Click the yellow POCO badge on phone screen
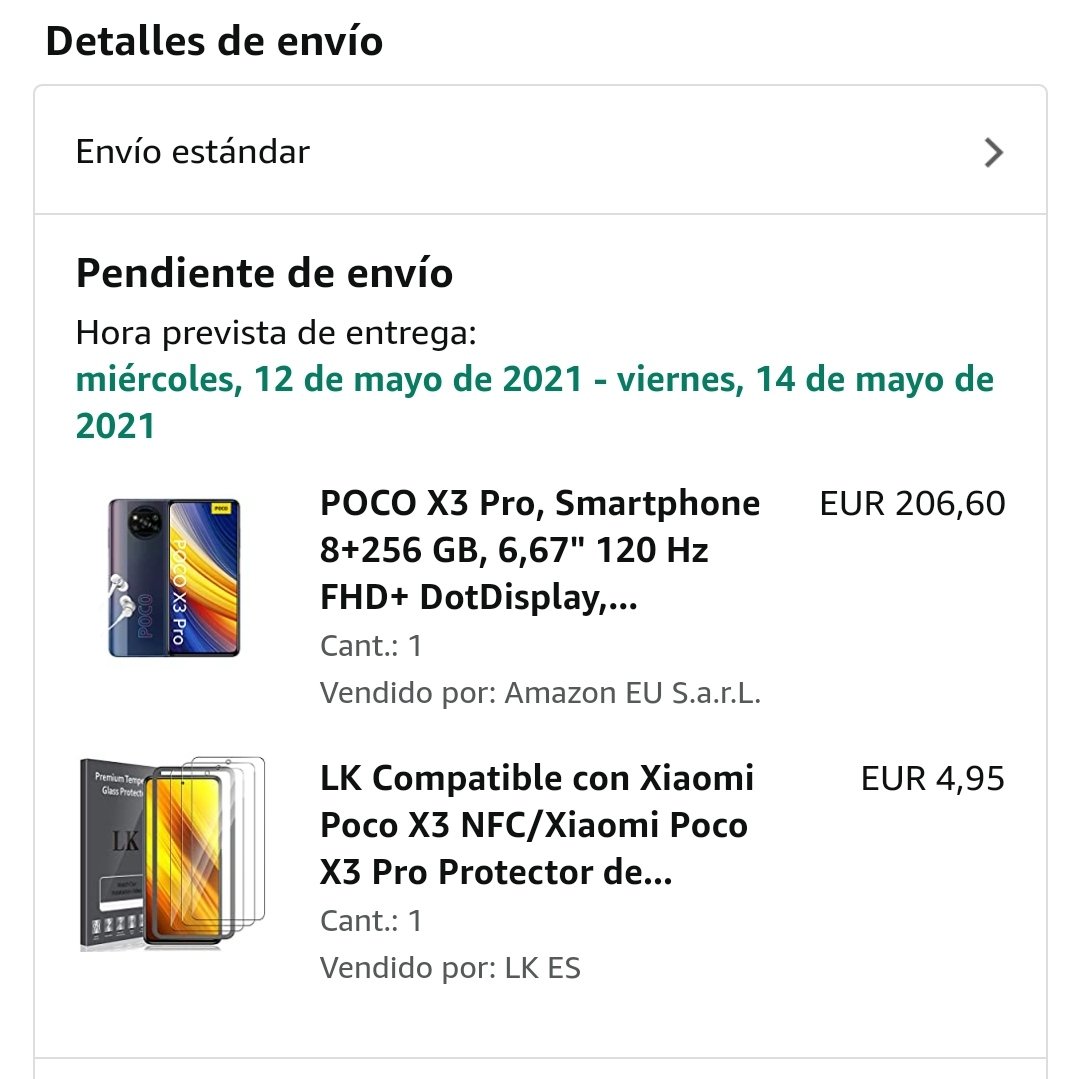The image size is (1080, 1079). 221,509
